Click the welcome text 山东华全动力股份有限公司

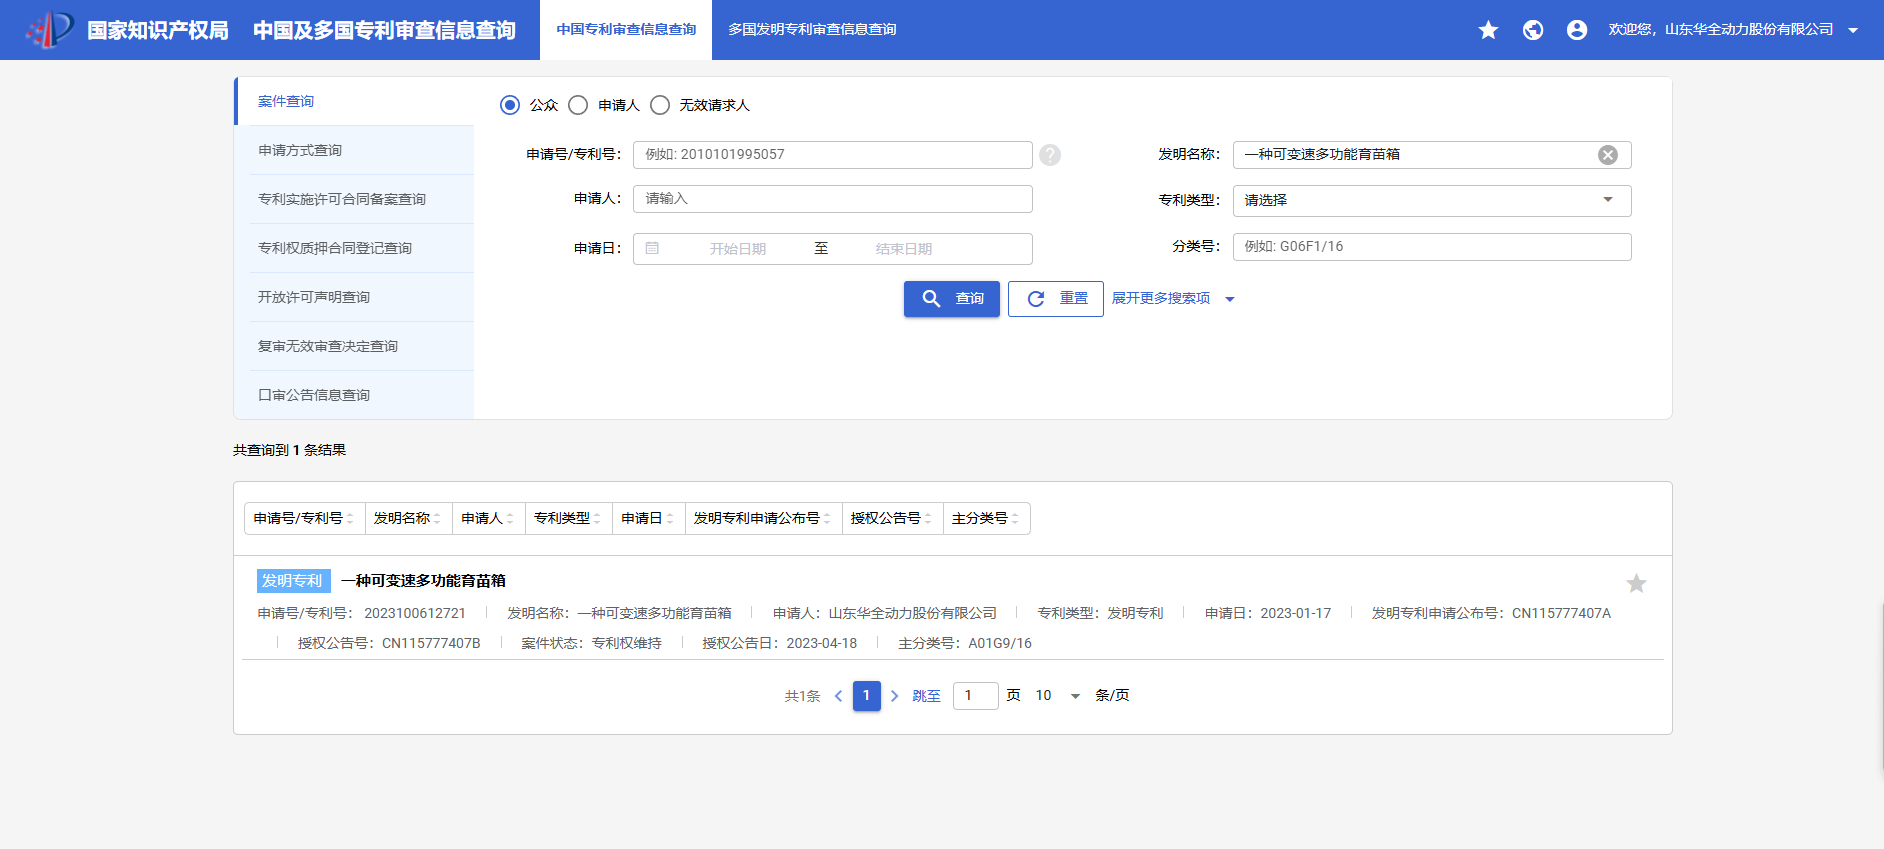coord(1749,30)
